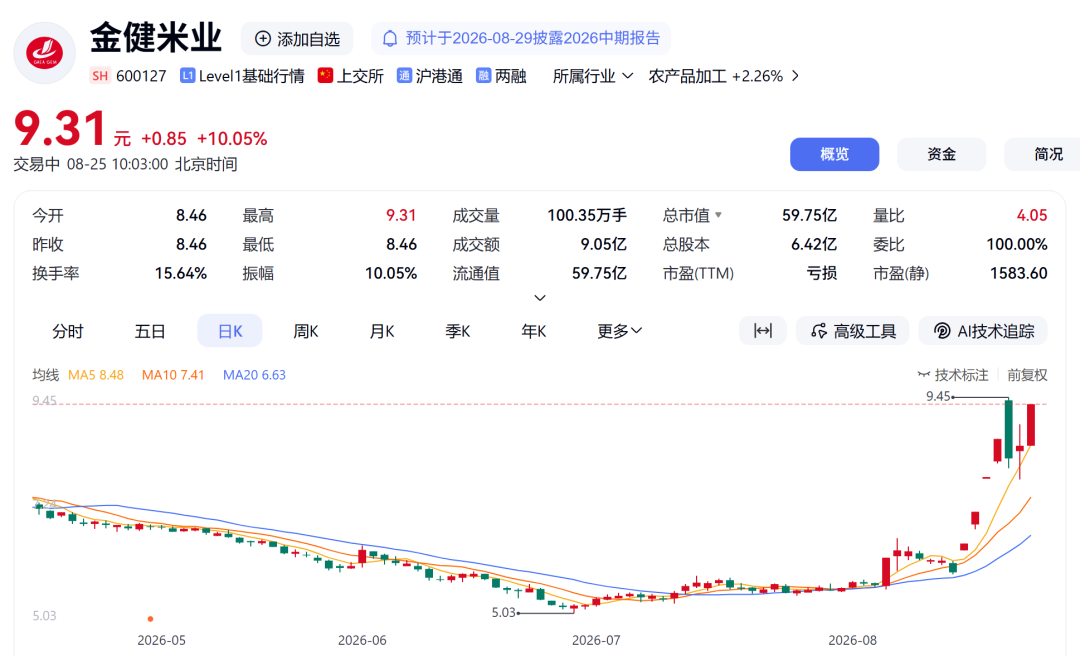Click the current price 9.31
The width and height of the screenshot is (1080, 656).
[60, 129]
